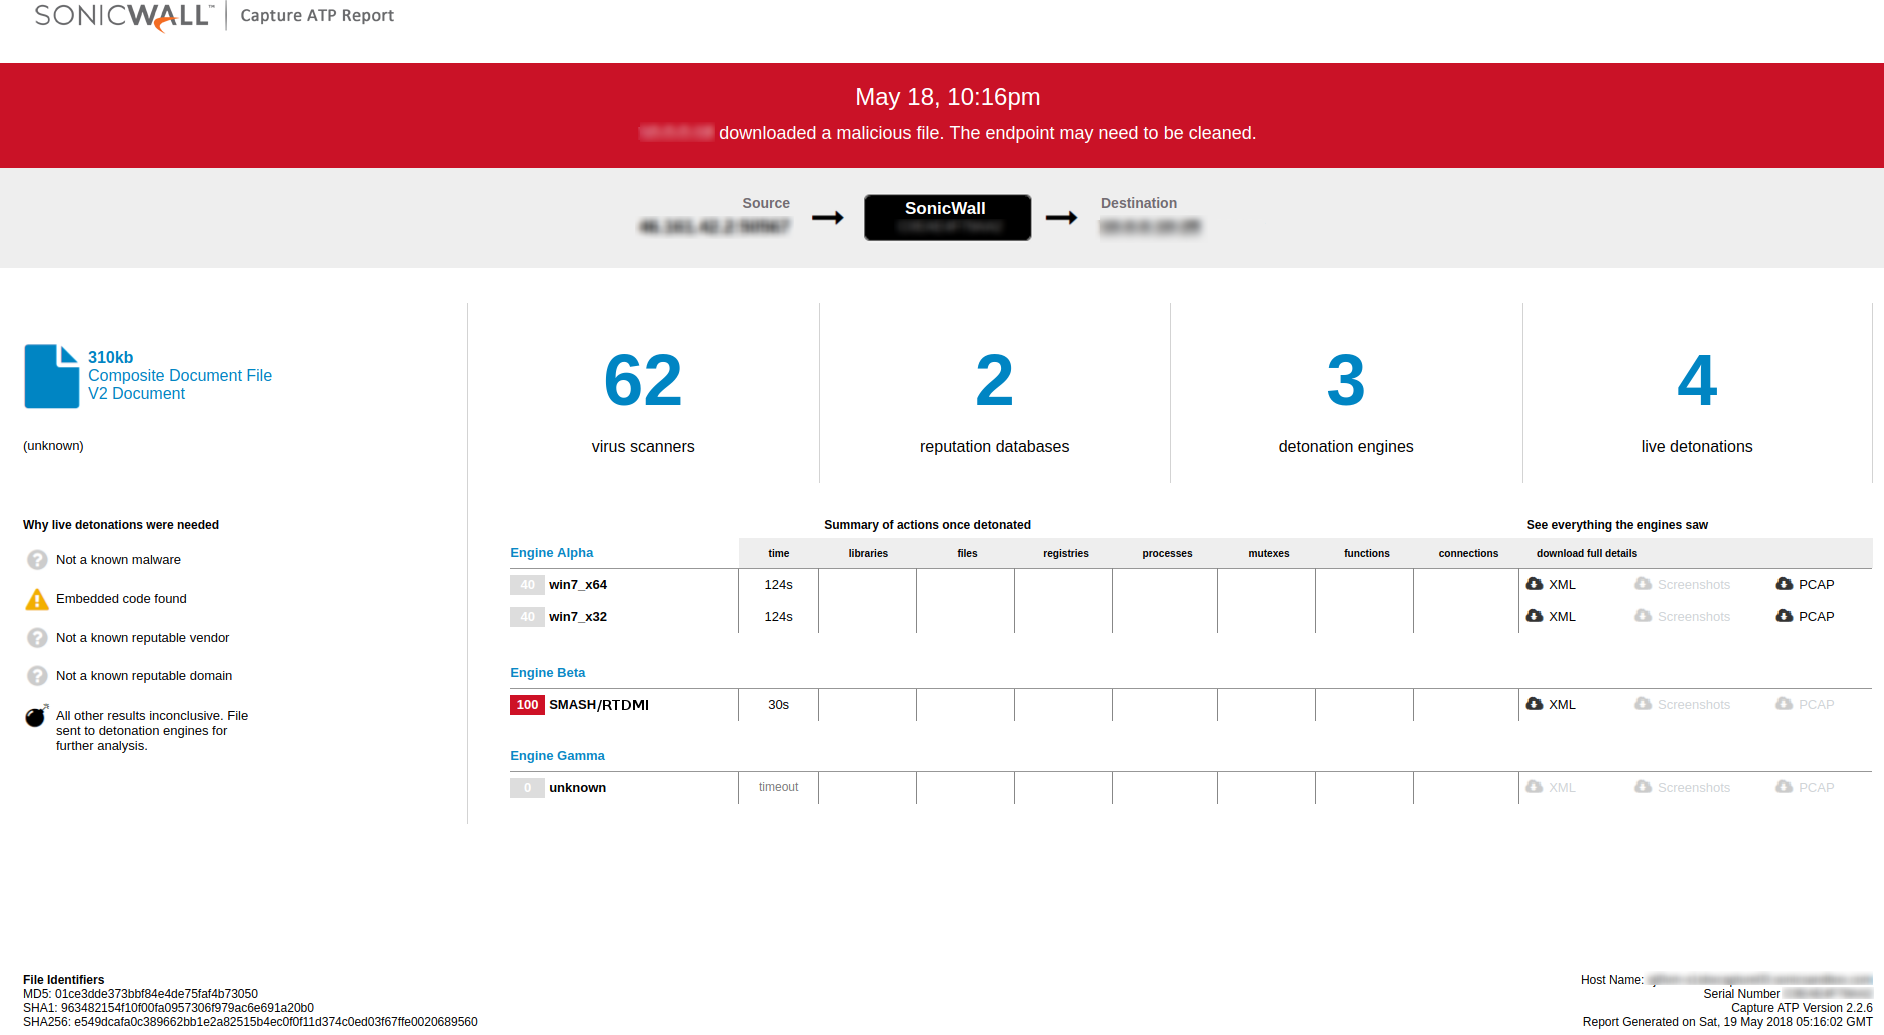1884x1035 pixels.
Task: Click the Screenshots cloud icon in win7_x64 row
Action: pyautogui.click(x=1643, y=584)
